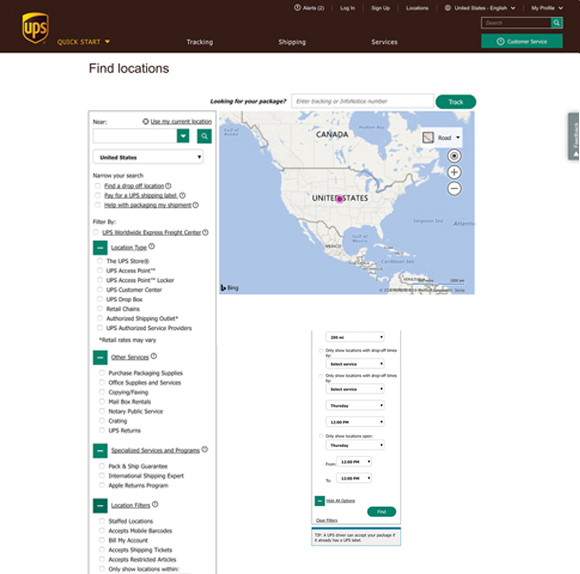Click the Log In link
Image resolution: width=580 pixels, height=574 pixels.
pos(347,8)
